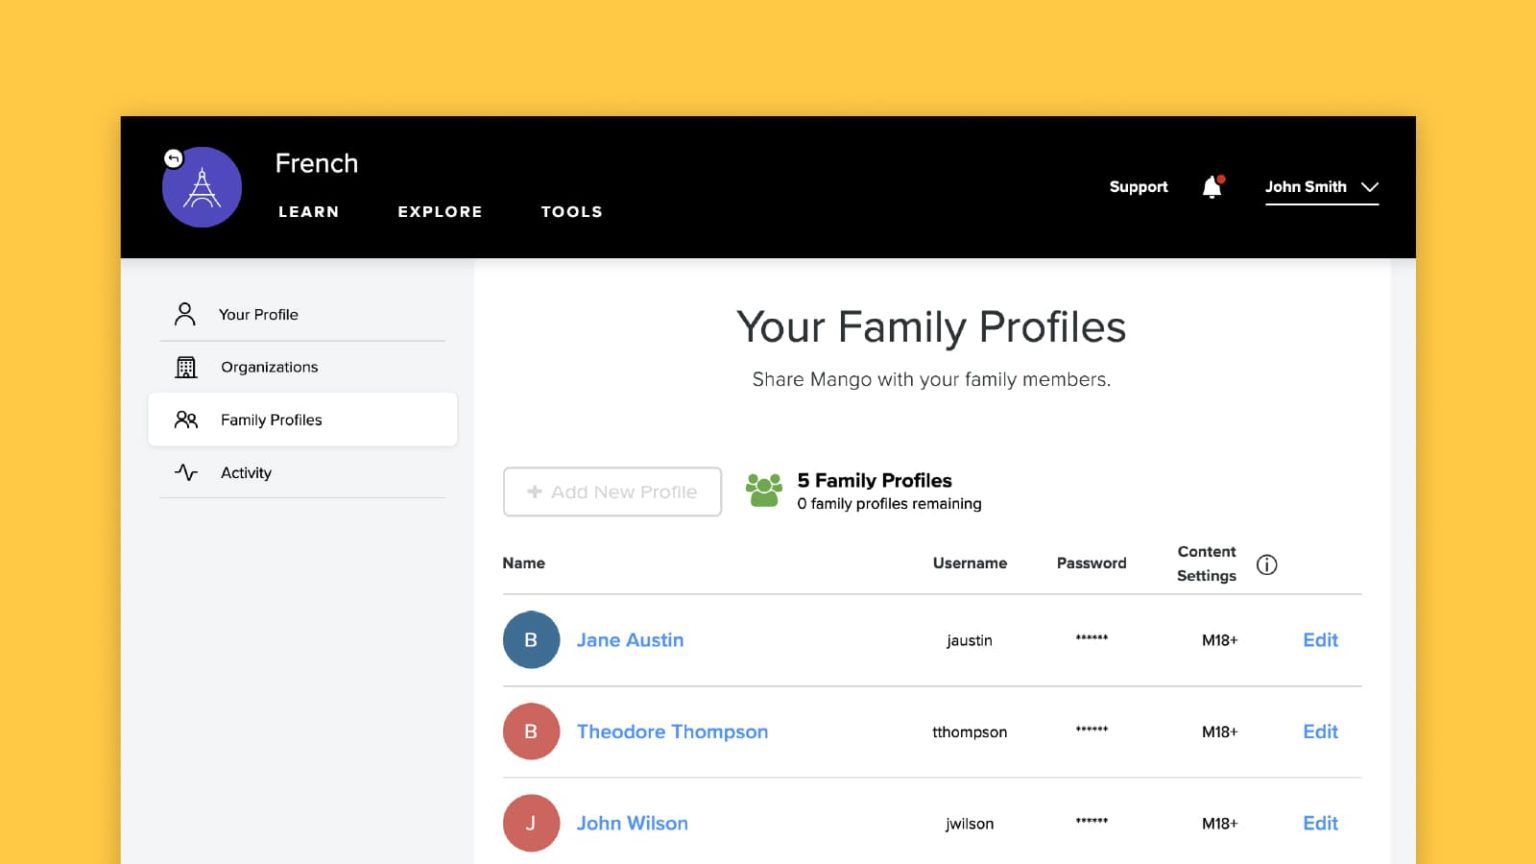Open the EXPLORE tab
The image size is (1536, 864).
pos(440,212)
